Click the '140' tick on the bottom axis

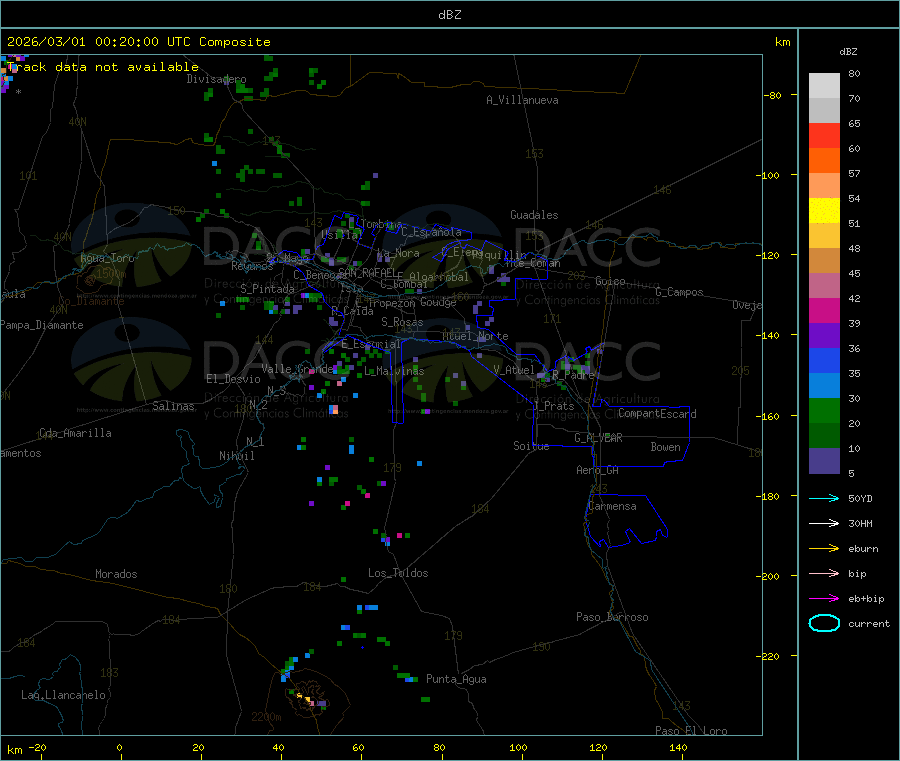[678, 747]
